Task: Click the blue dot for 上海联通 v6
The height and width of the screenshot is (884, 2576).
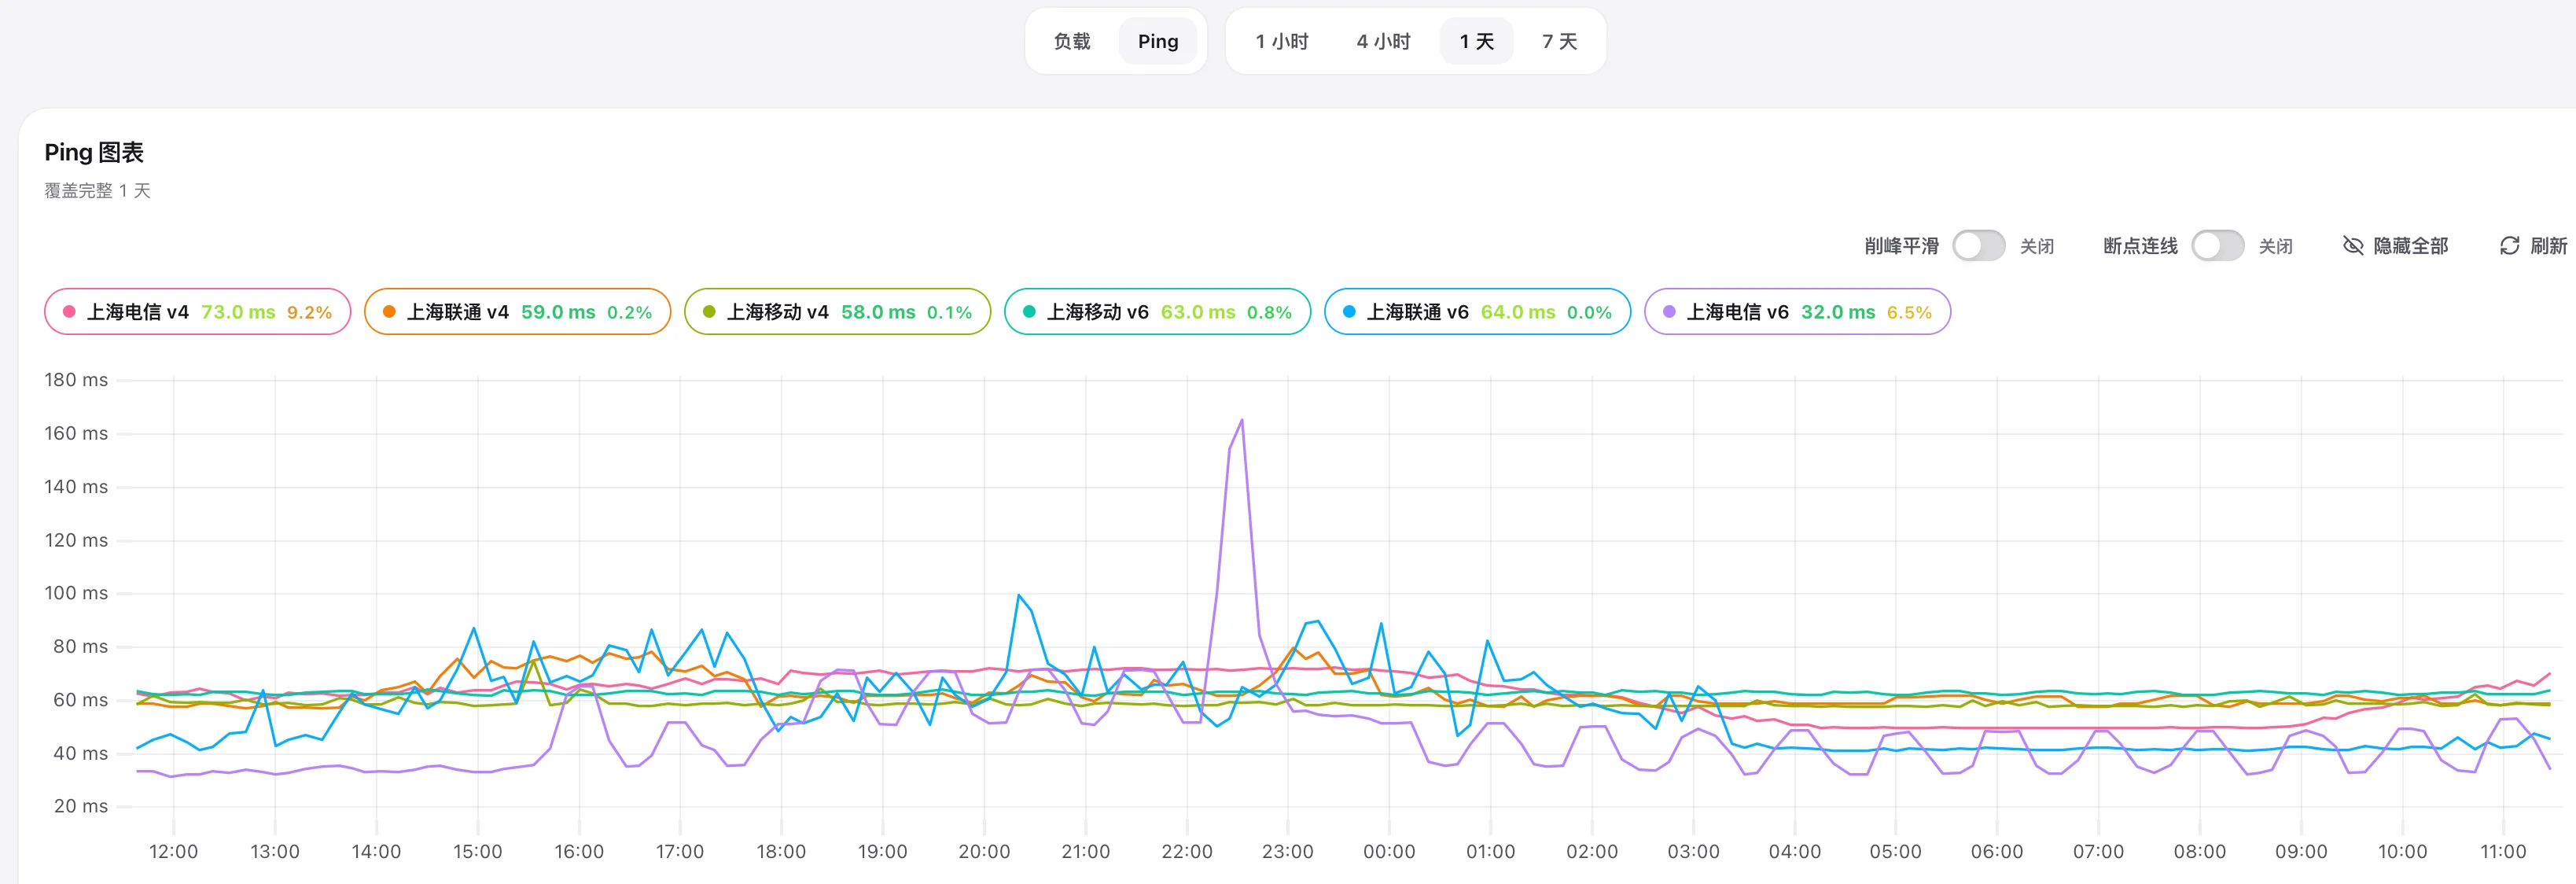Action: click(1349, 312)
